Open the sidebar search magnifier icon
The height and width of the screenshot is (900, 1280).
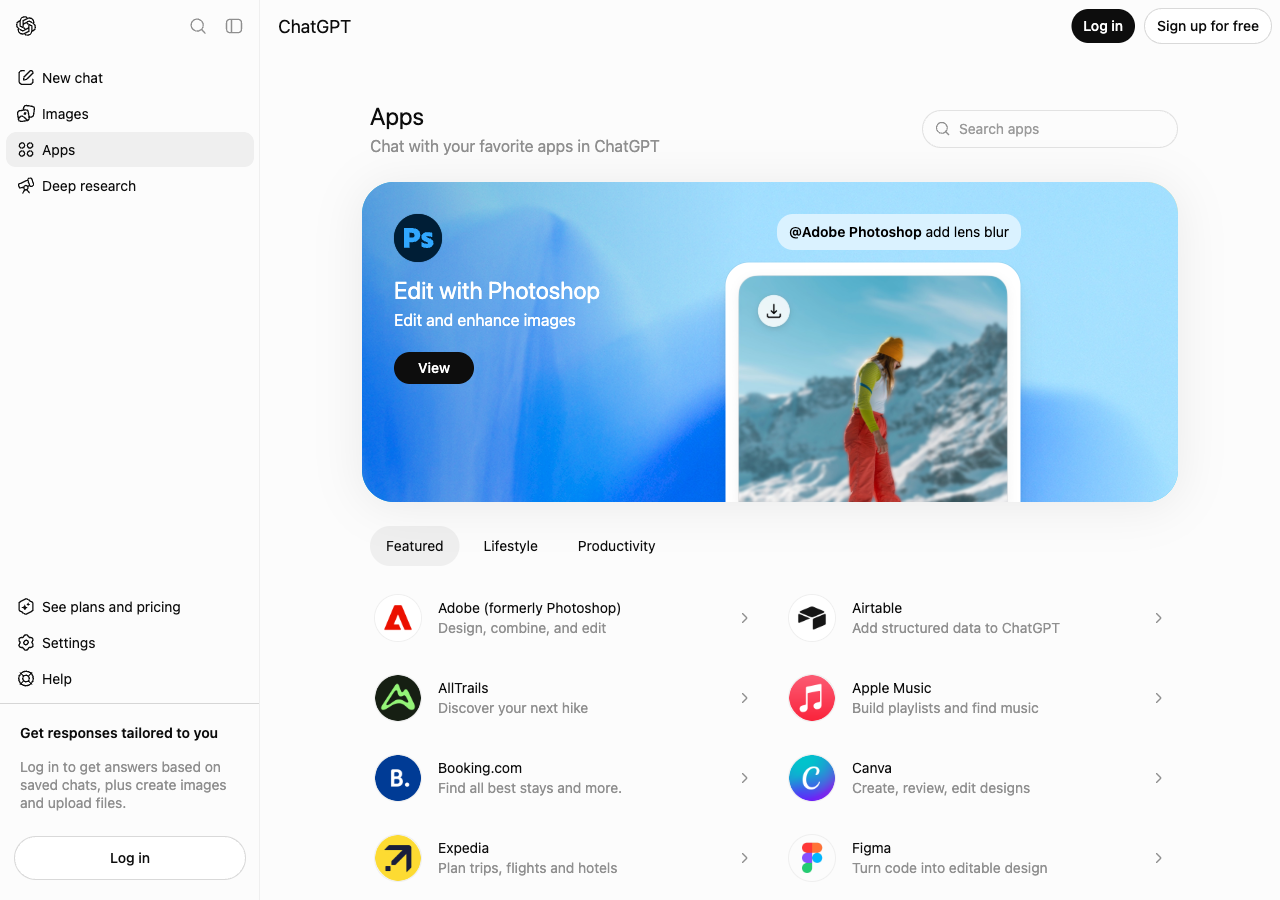(198, 26)
